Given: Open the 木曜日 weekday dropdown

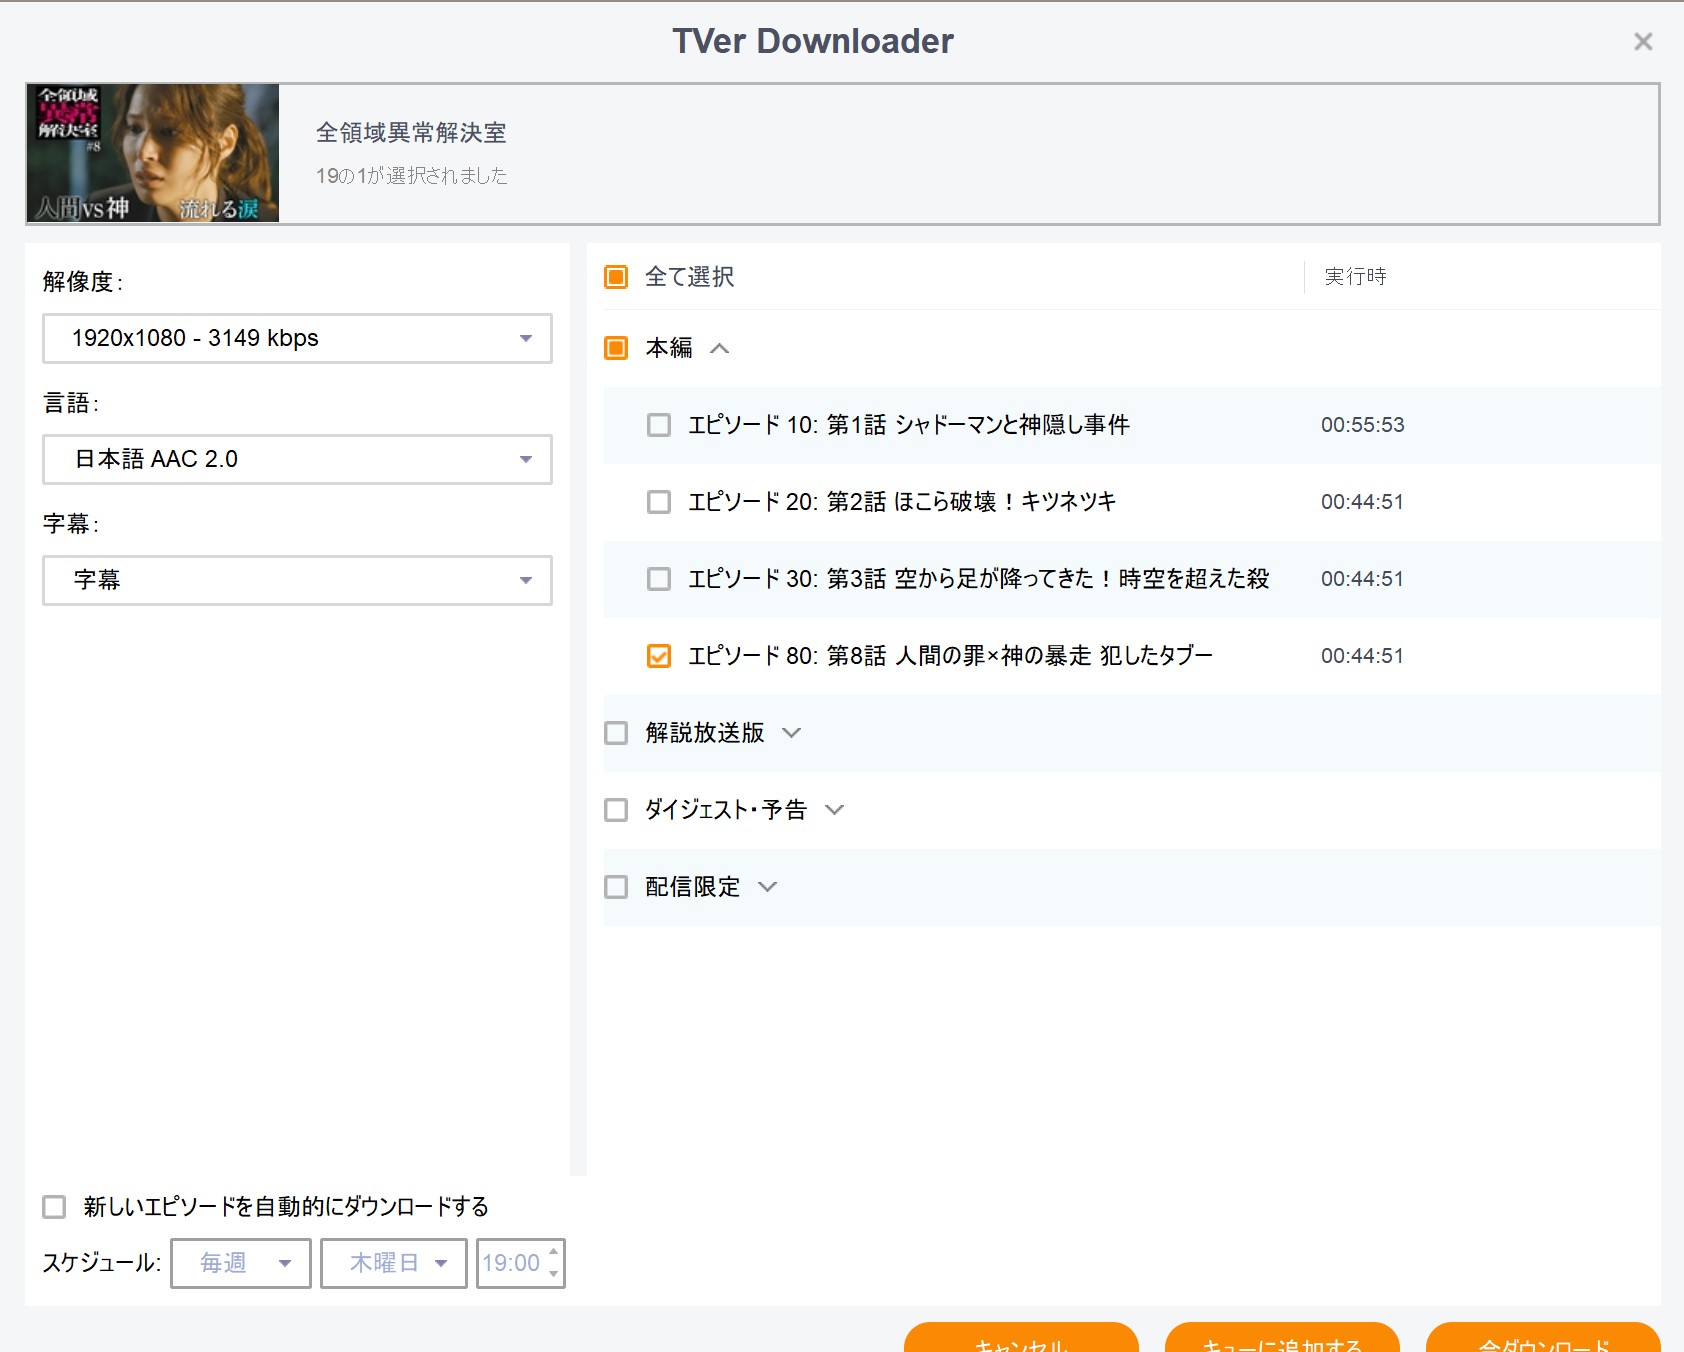Looking at the screenshot, I should click(x=394, y=1263).
